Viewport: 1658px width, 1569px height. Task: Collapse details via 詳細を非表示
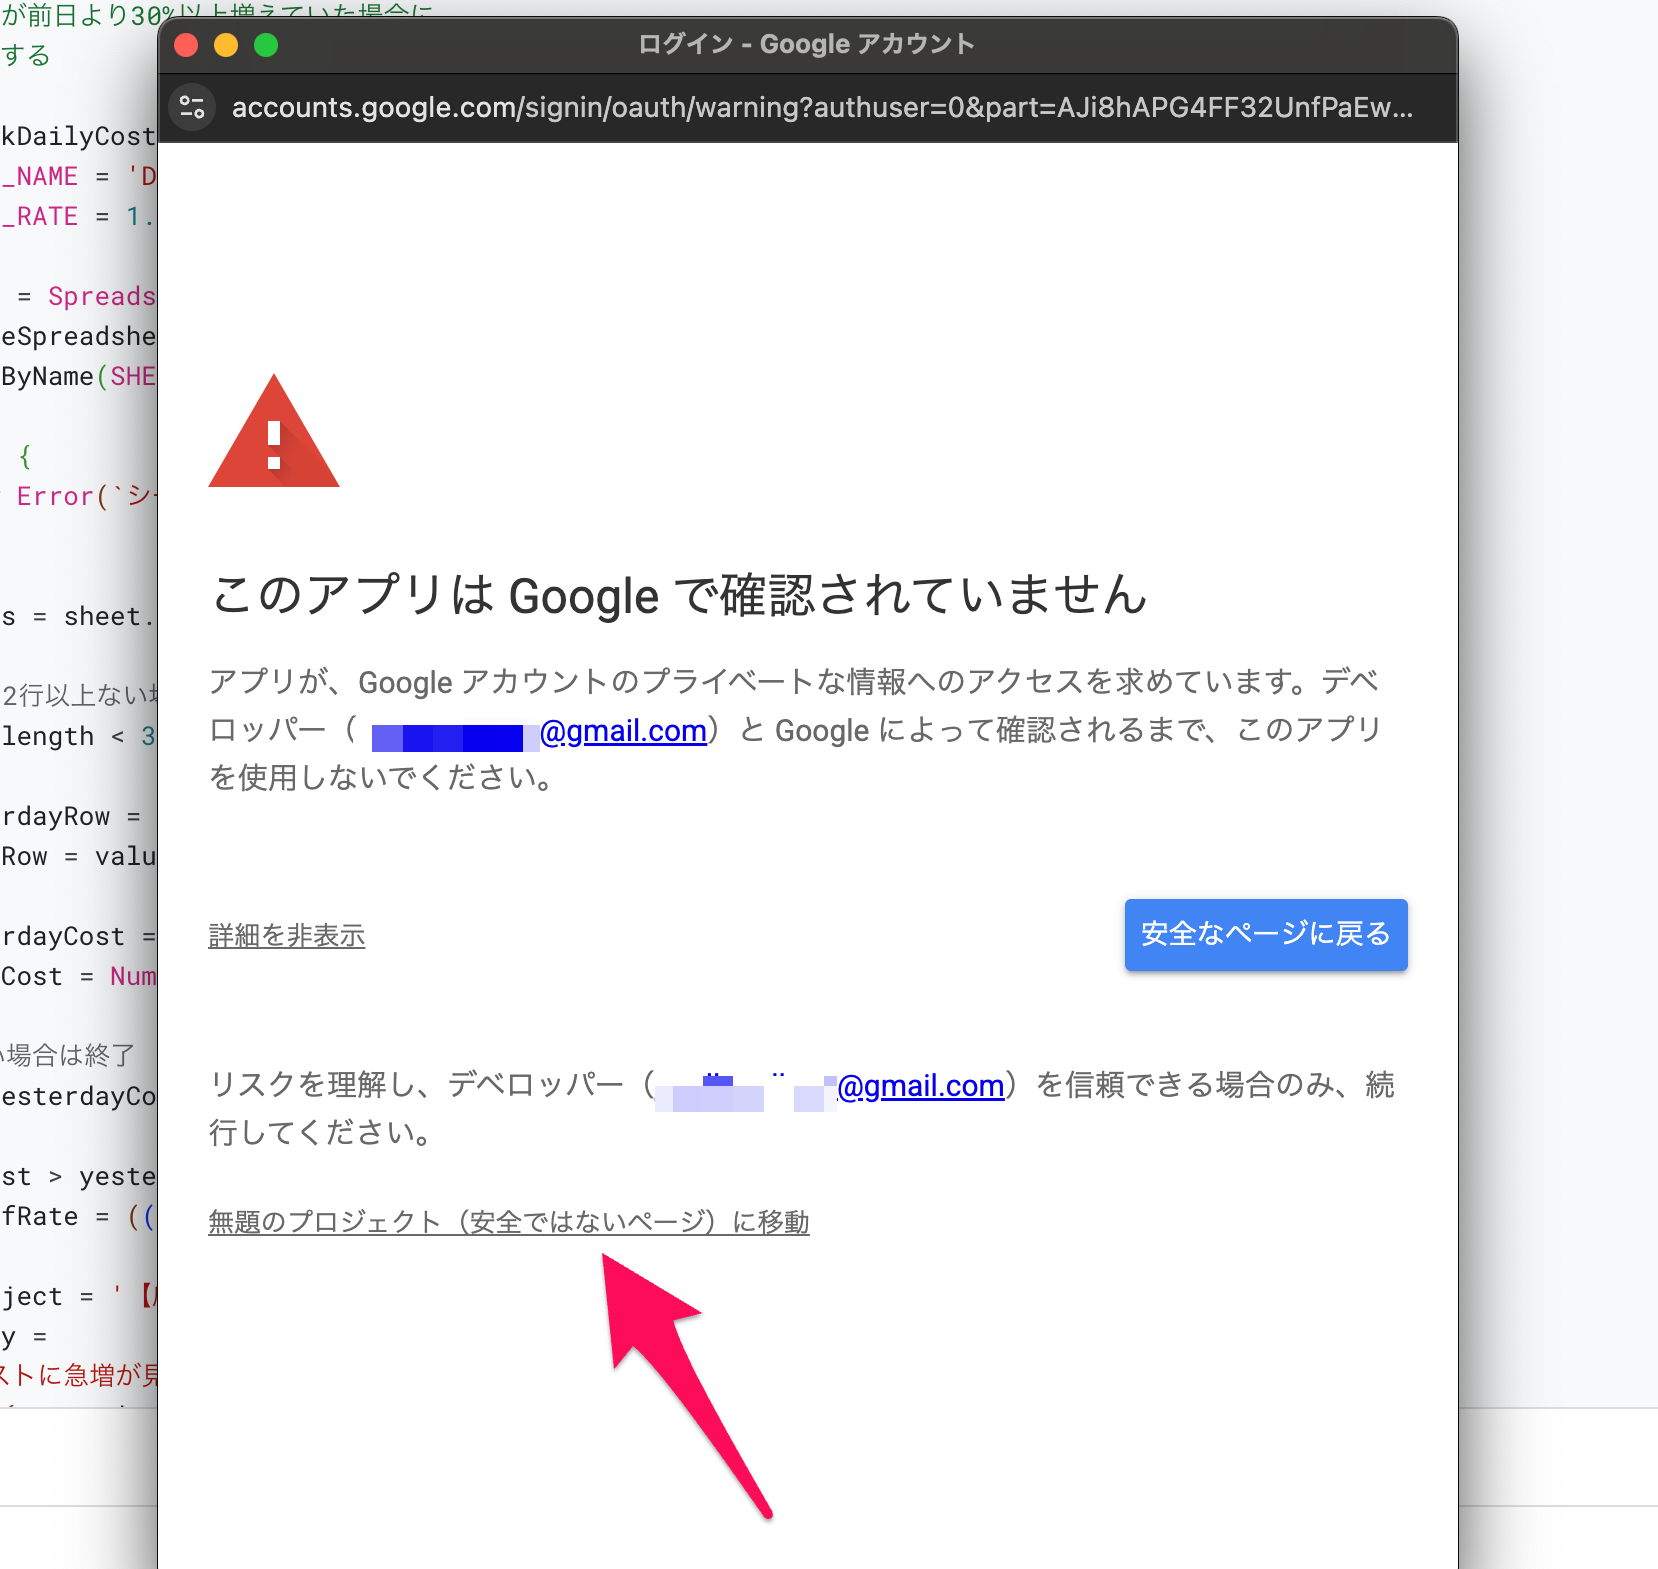click(x=287, y=936)
